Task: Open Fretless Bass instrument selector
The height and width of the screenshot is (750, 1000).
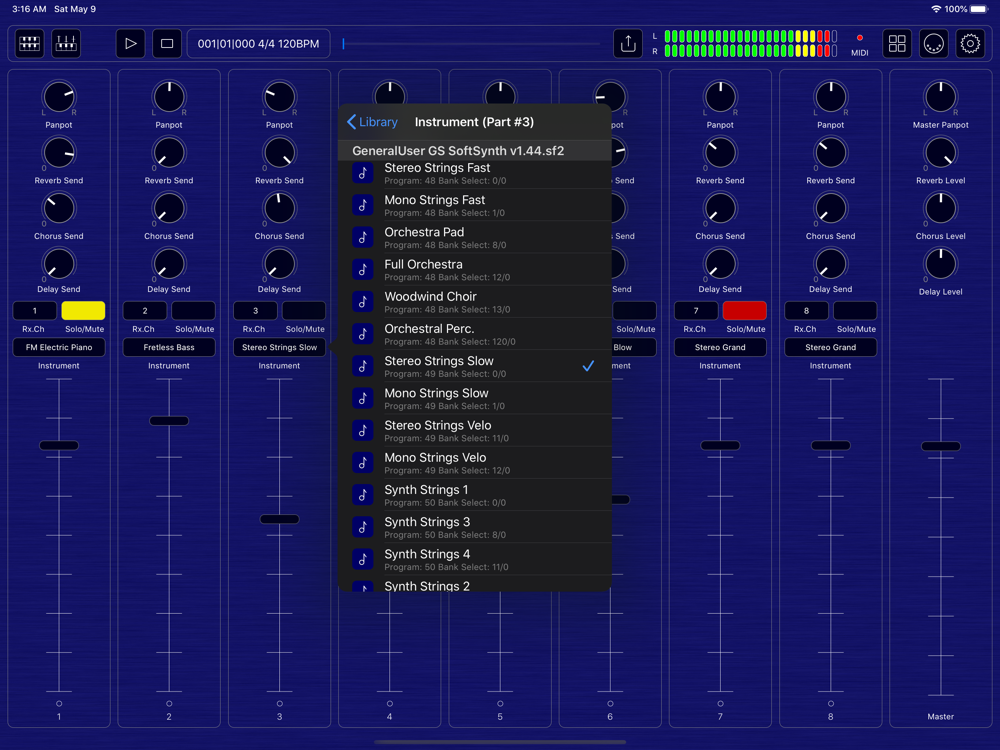Action: pos(169,348)
